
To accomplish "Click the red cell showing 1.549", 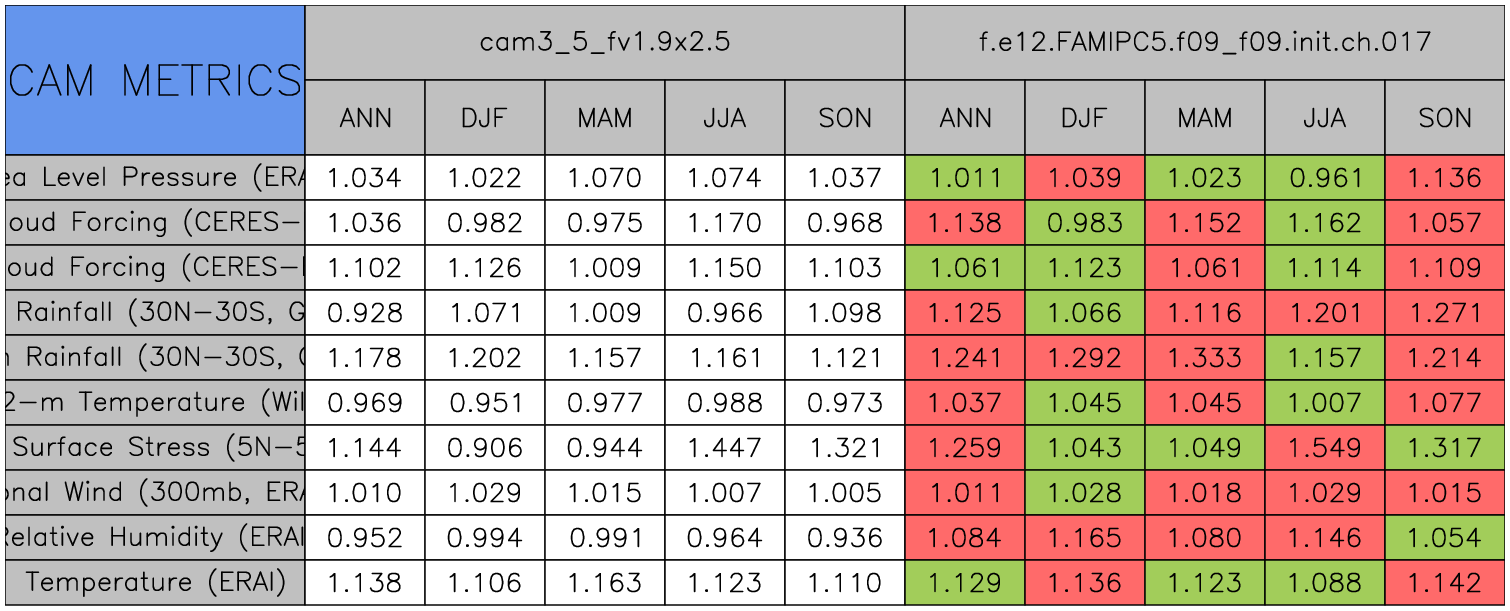I will pyautogui.click(x=1324, y=447).
